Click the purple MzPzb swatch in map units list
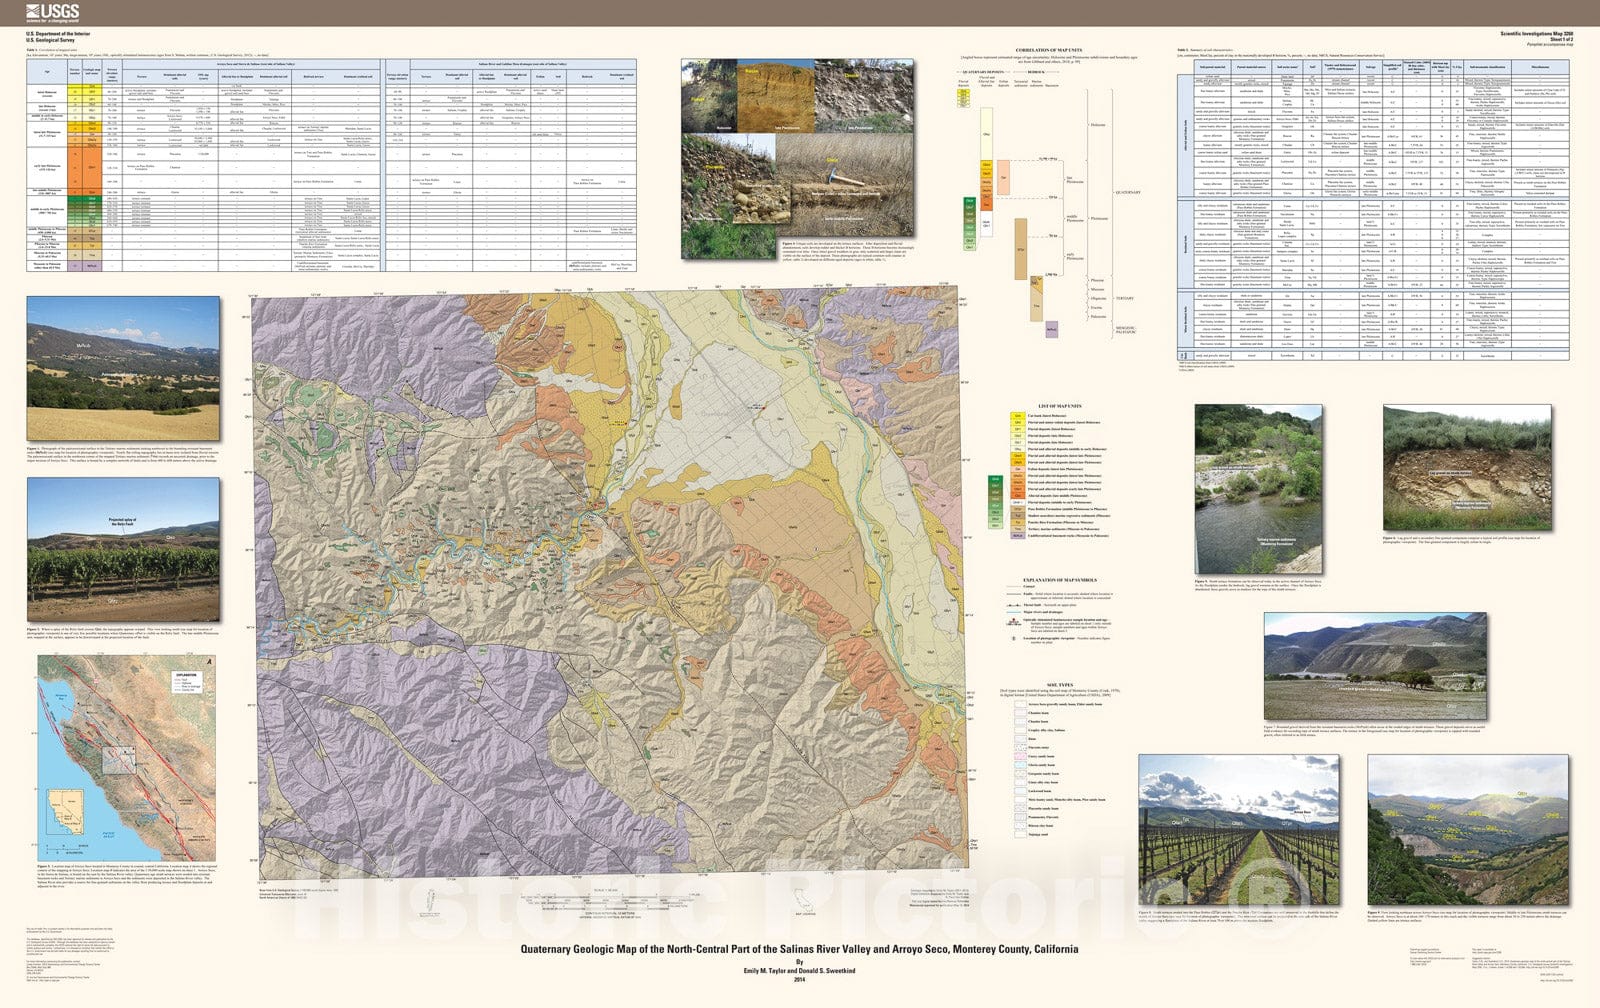Image resolution: width=1600 pixels, height=1008 pixels. (x=1017, y=536)
